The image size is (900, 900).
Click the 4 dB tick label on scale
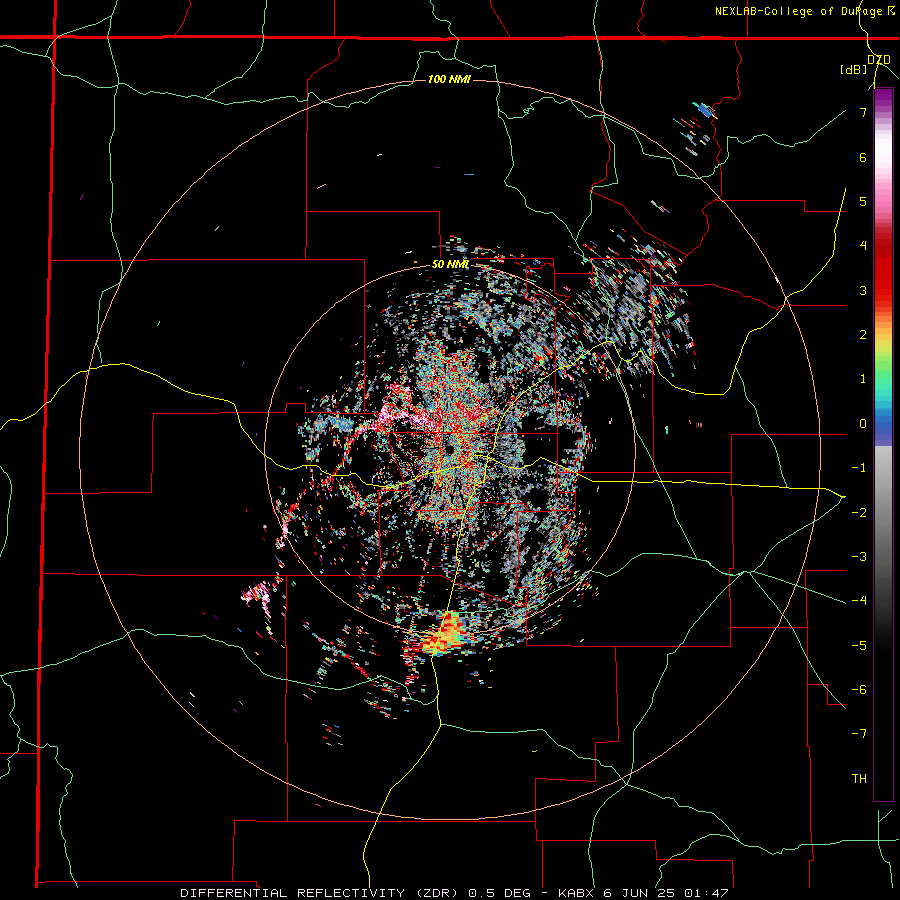(863, 246)
